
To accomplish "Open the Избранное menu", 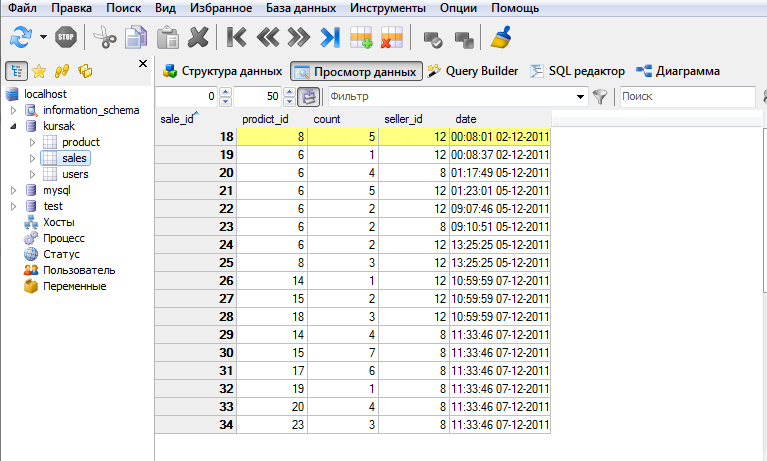I will pos(221,8).
